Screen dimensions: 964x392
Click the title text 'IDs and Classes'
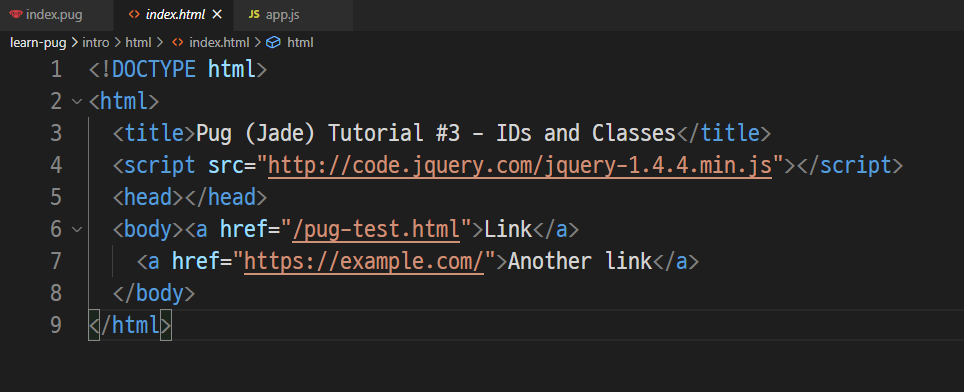point(585,133)
